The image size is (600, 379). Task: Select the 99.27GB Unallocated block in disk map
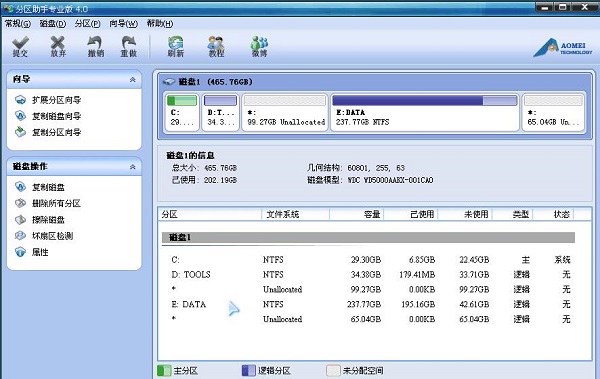285,112
